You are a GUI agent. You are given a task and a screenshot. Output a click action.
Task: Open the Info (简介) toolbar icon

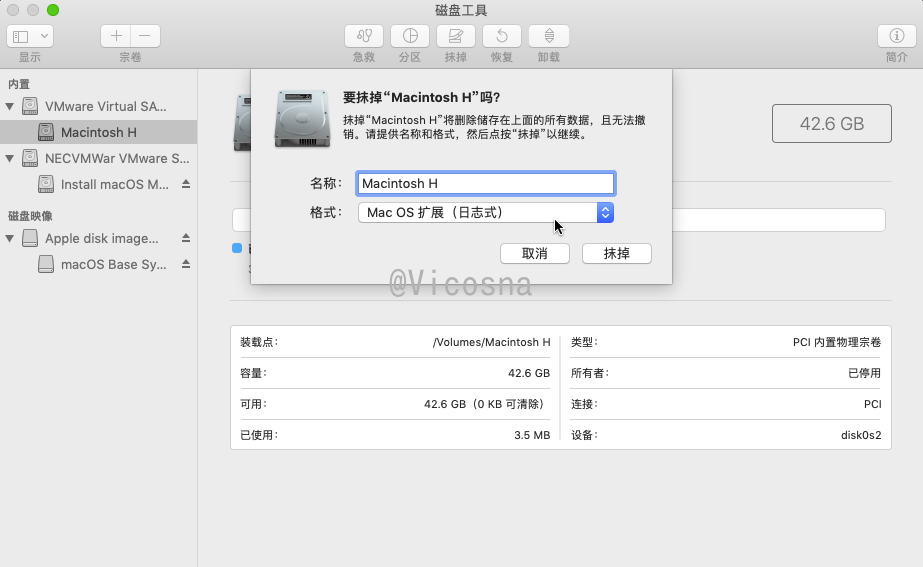click(x=897, y=36)
